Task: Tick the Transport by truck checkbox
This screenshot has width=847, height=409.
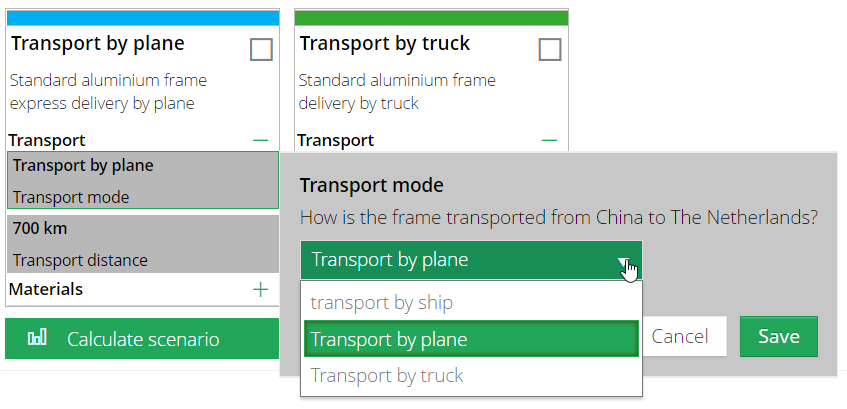Action: tap(549, 49)
